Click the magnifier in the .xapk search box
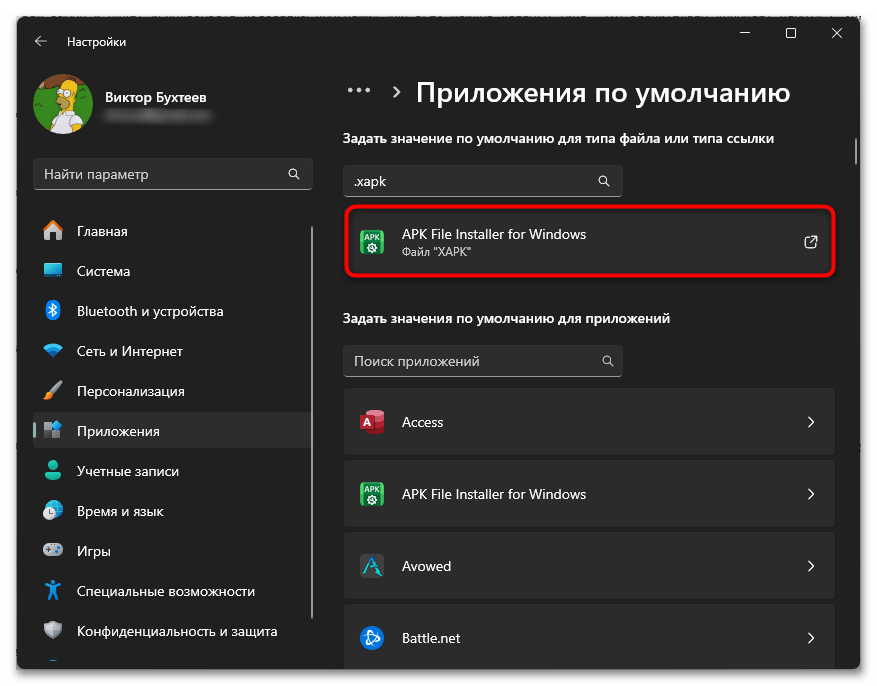 pyautogui.click(x=603, y=181)
